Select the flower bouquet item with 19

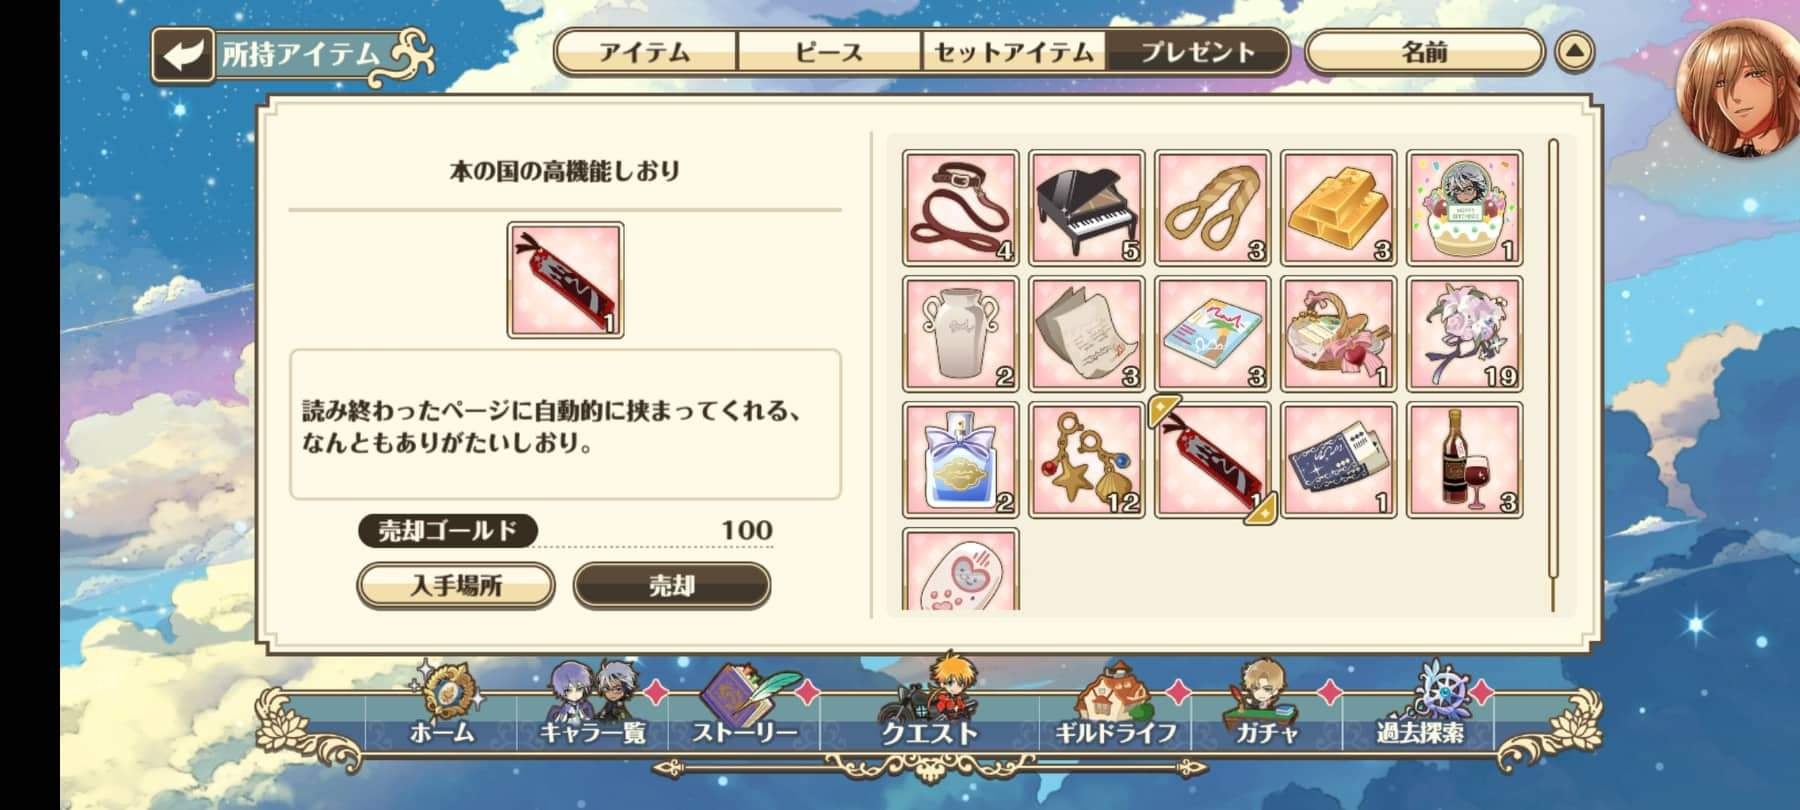click(x=1464, y=334)
